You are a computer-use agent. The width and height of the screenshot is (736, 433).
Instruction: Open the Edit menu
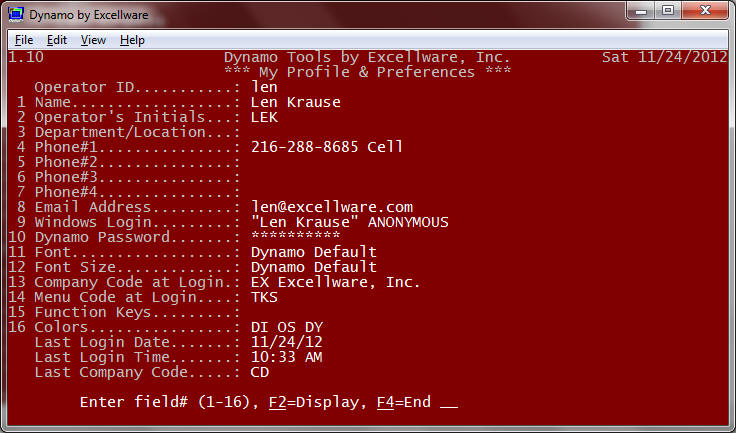pyautogui.click(x=57, y=40)
